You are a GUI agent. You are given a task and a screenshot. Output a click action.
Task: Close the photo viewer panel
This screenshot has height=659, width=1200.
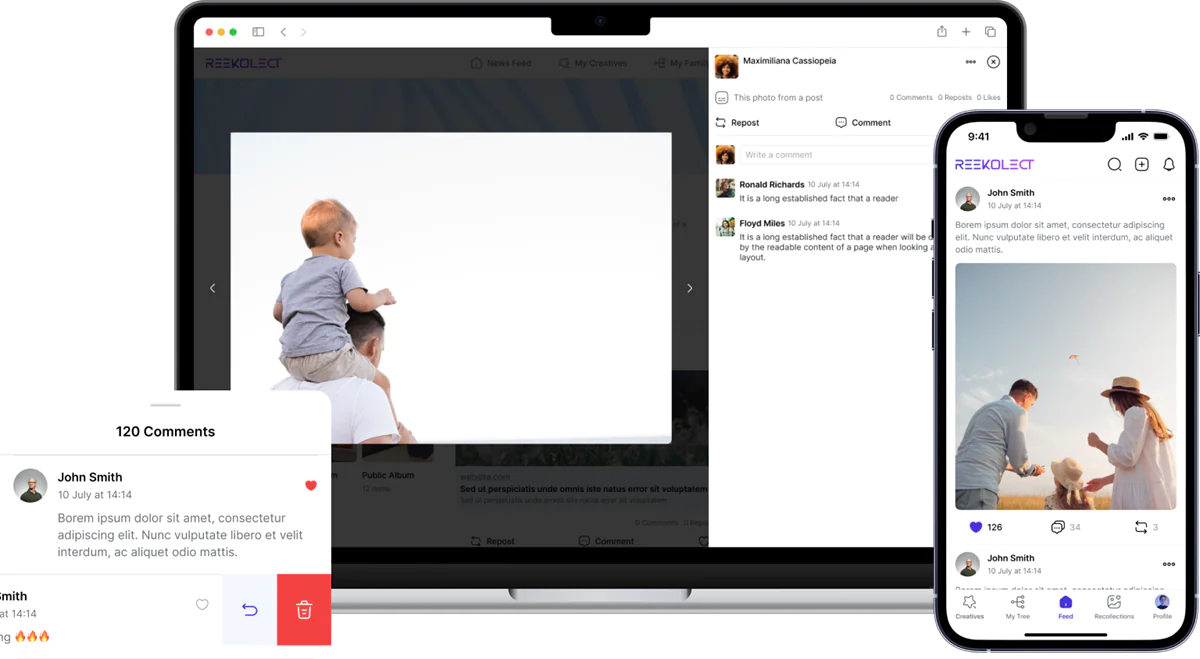point(993,62)
